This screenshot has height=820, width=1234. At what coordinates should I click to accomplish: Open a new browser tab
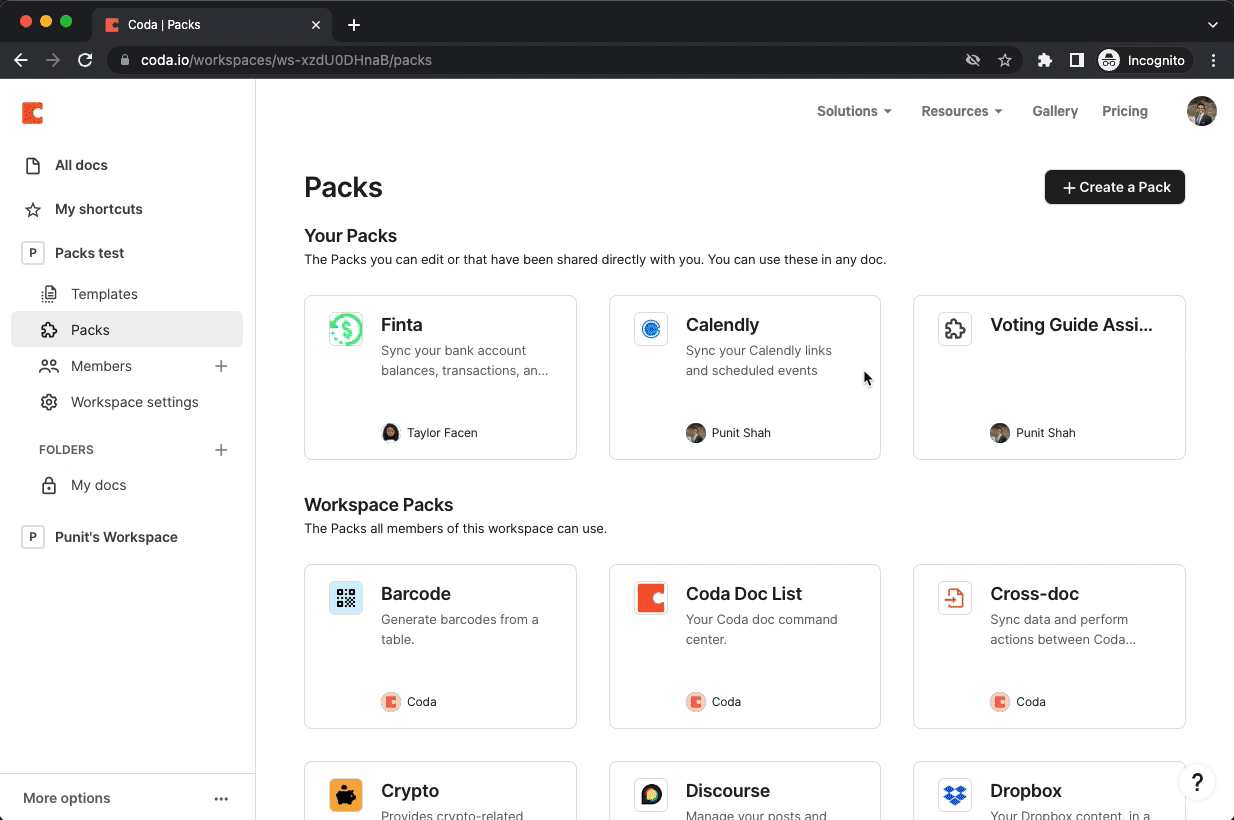coord(354,24)
